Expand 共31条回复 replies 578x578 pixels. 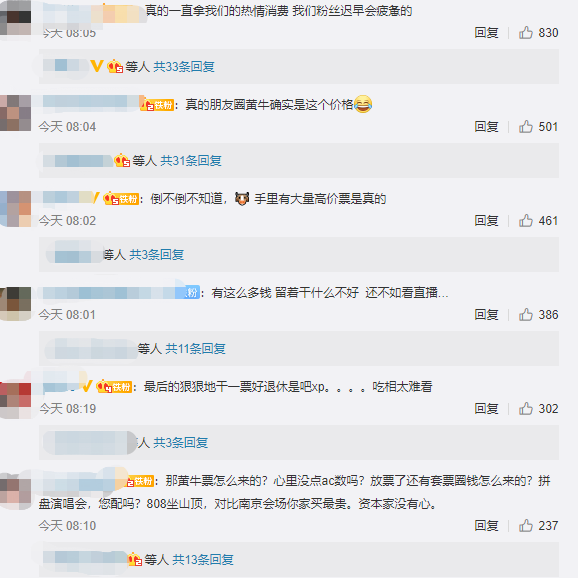pyautogui.click(x=191, y=161)
